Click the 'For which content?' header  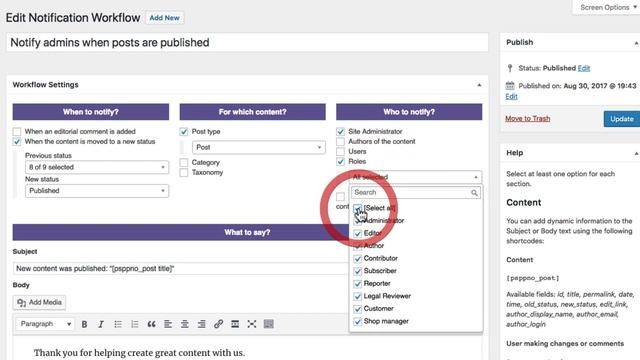(253, 112)
